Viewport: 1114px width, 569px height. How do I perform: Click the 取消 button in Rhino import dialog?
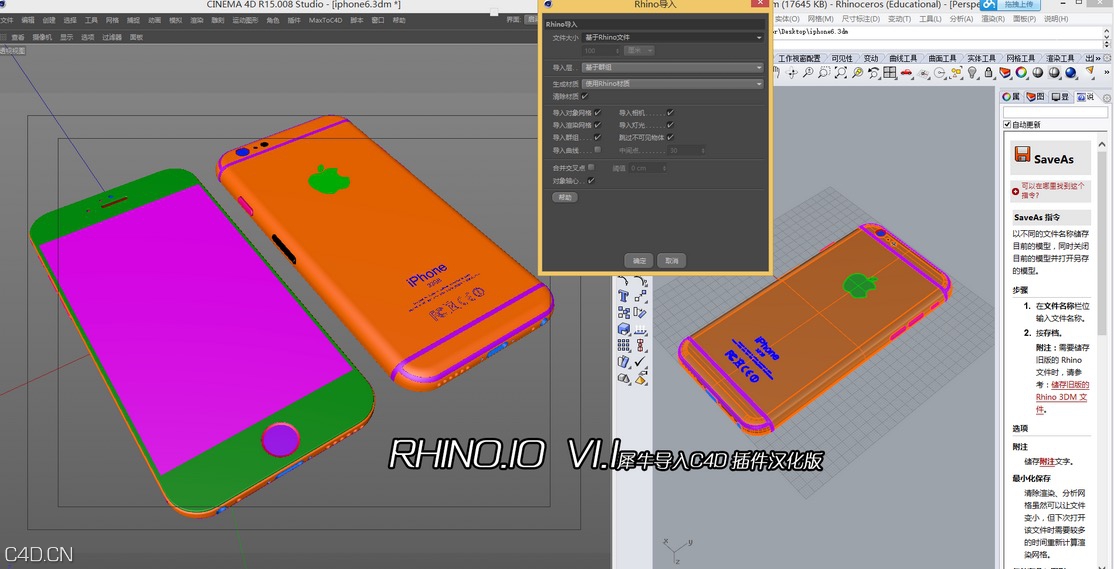671,261
